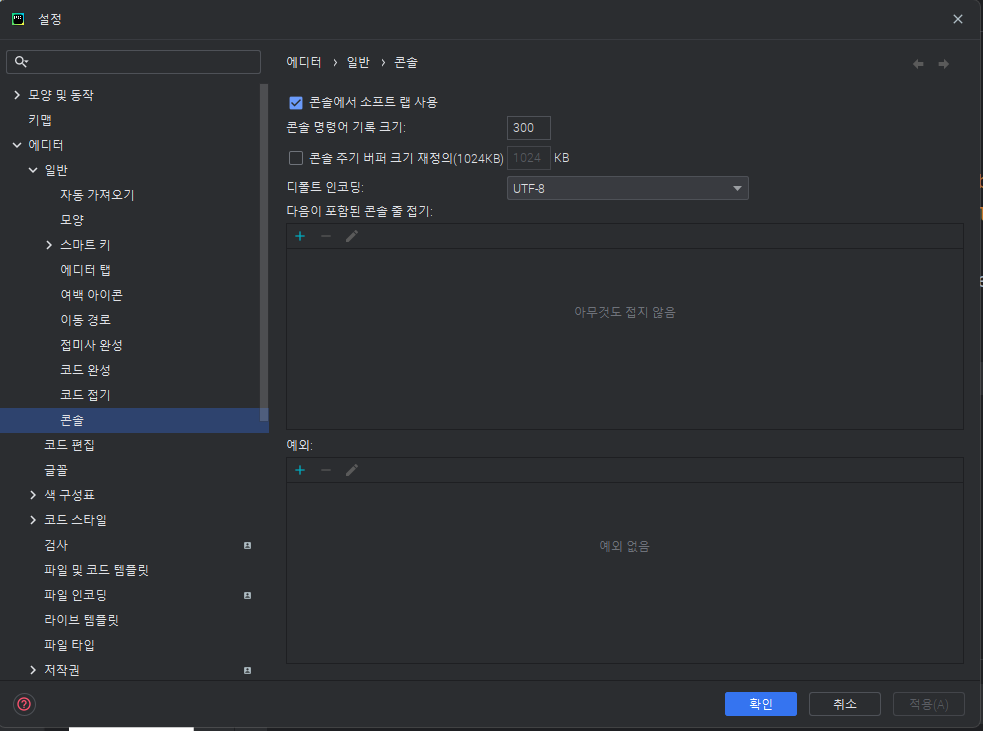Click the add icon in fold console lines toolbar
Screen dimensions: 983x731
(x=300, y=236)
